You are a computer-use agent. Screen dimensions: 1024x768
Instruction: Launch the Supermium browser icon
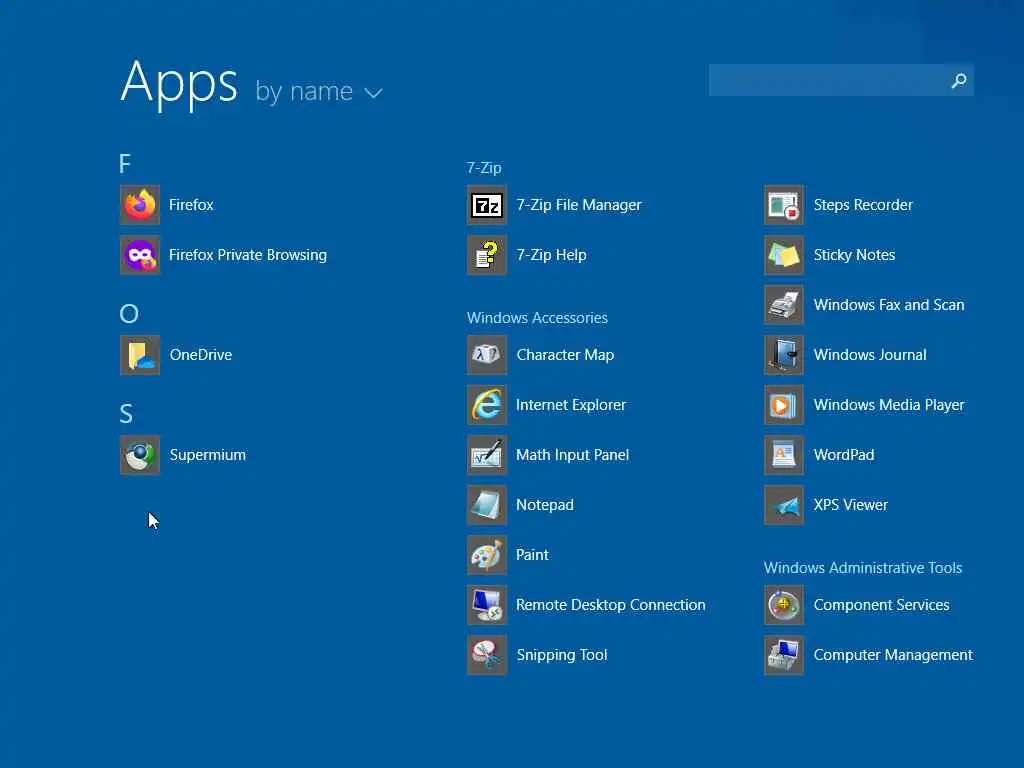click(140, 455)
